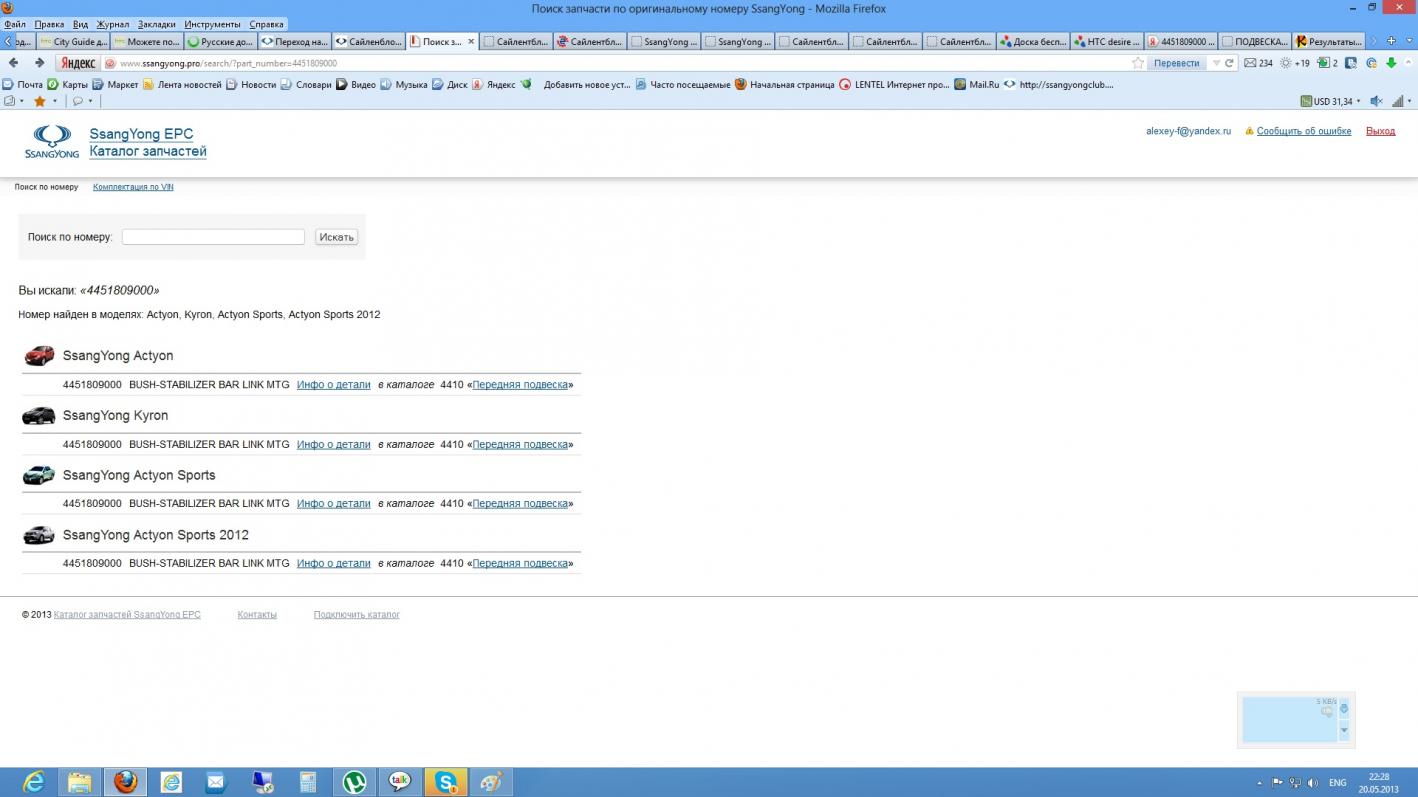Open the Лента новостей bookmark
This screenshot has height=797, width=1418.
coord(182,85)
